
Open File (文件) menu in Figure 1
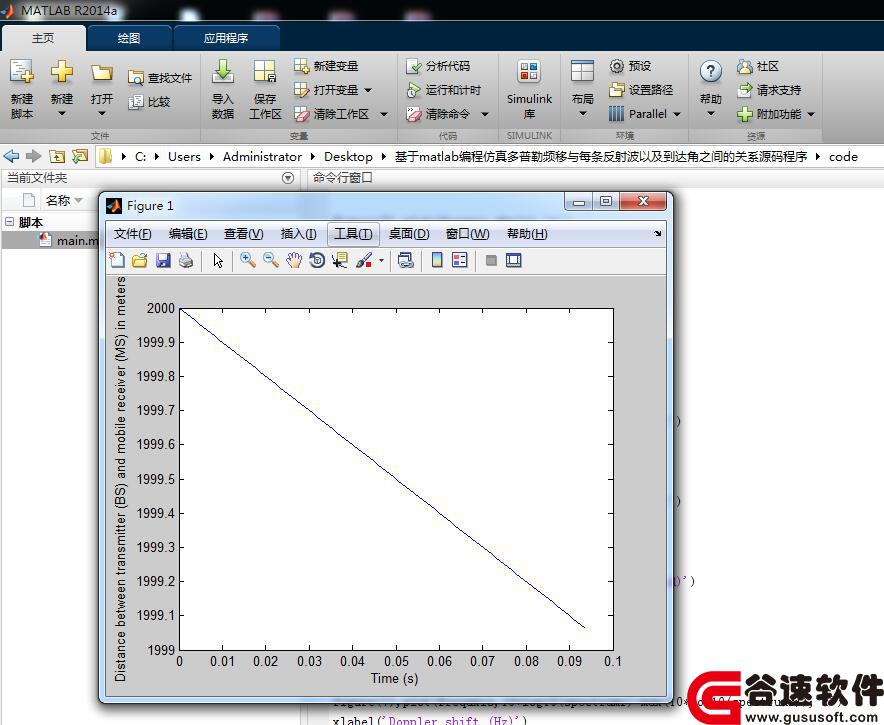click(132, 233)
